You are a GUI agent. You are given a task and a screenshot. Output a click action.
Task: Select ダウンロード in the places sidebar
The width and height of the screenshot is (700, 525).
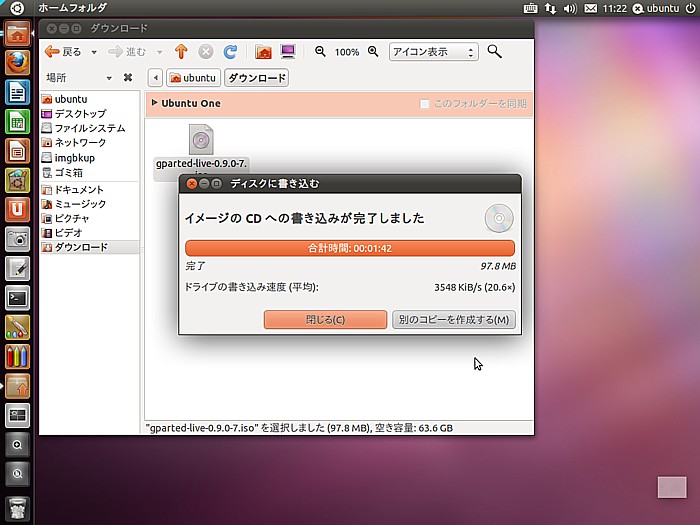click(x=89, y=247)
